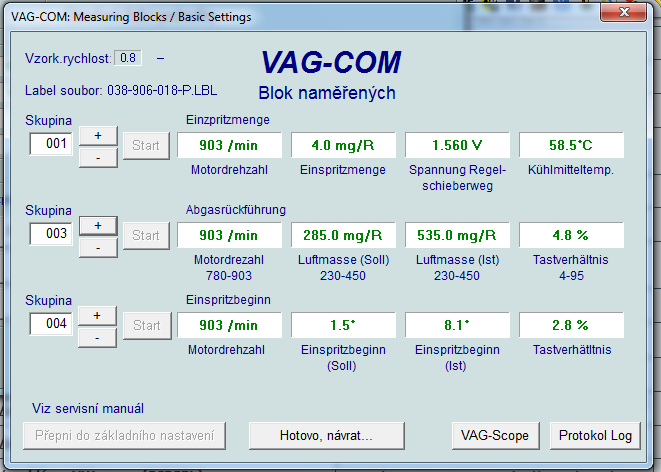Select the 535.0 mg/R Luftmasse Ist value

[x=457, y=235]
